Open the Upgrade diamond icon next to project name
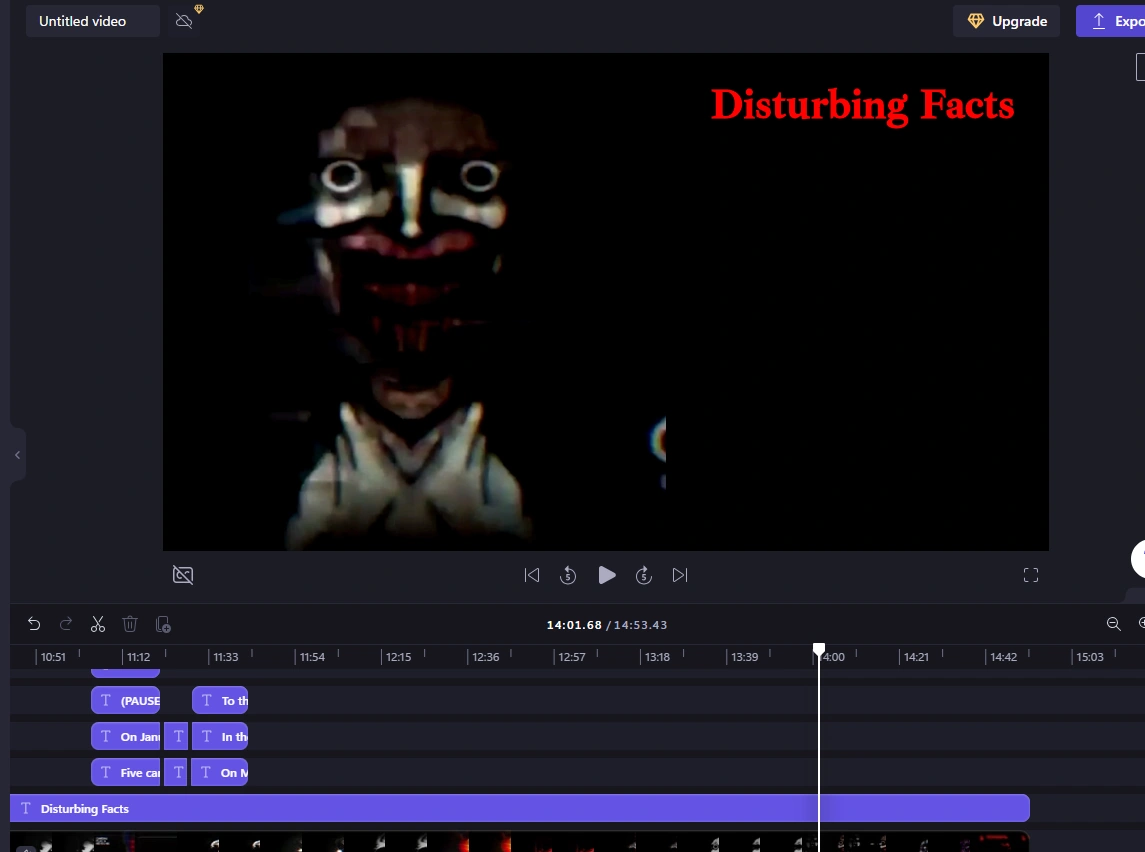 (x=198, y=9)
